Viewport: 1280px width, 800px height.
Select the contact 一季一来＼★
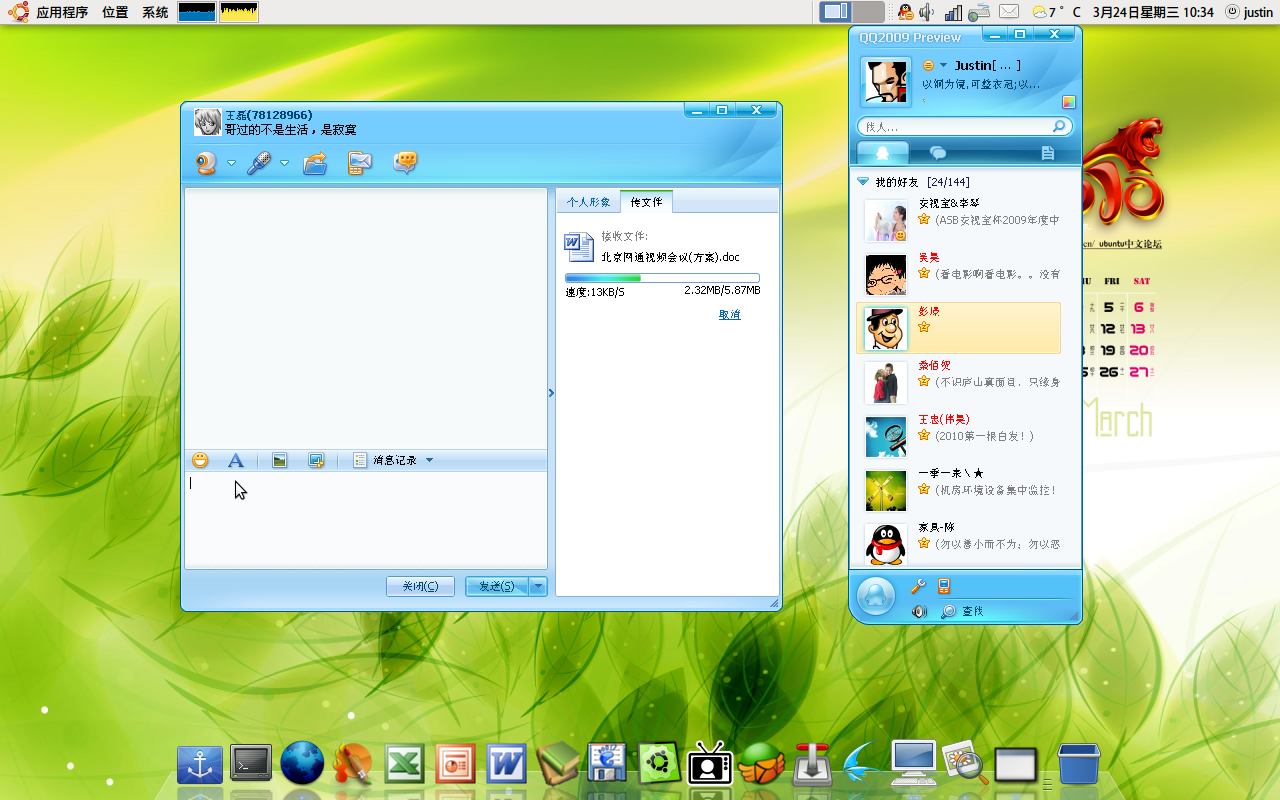point(958,490)
